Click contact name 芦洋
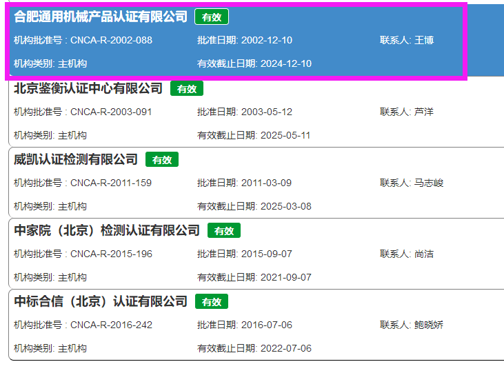This screenshot has height=373, width=504. [x=424, y=112]
